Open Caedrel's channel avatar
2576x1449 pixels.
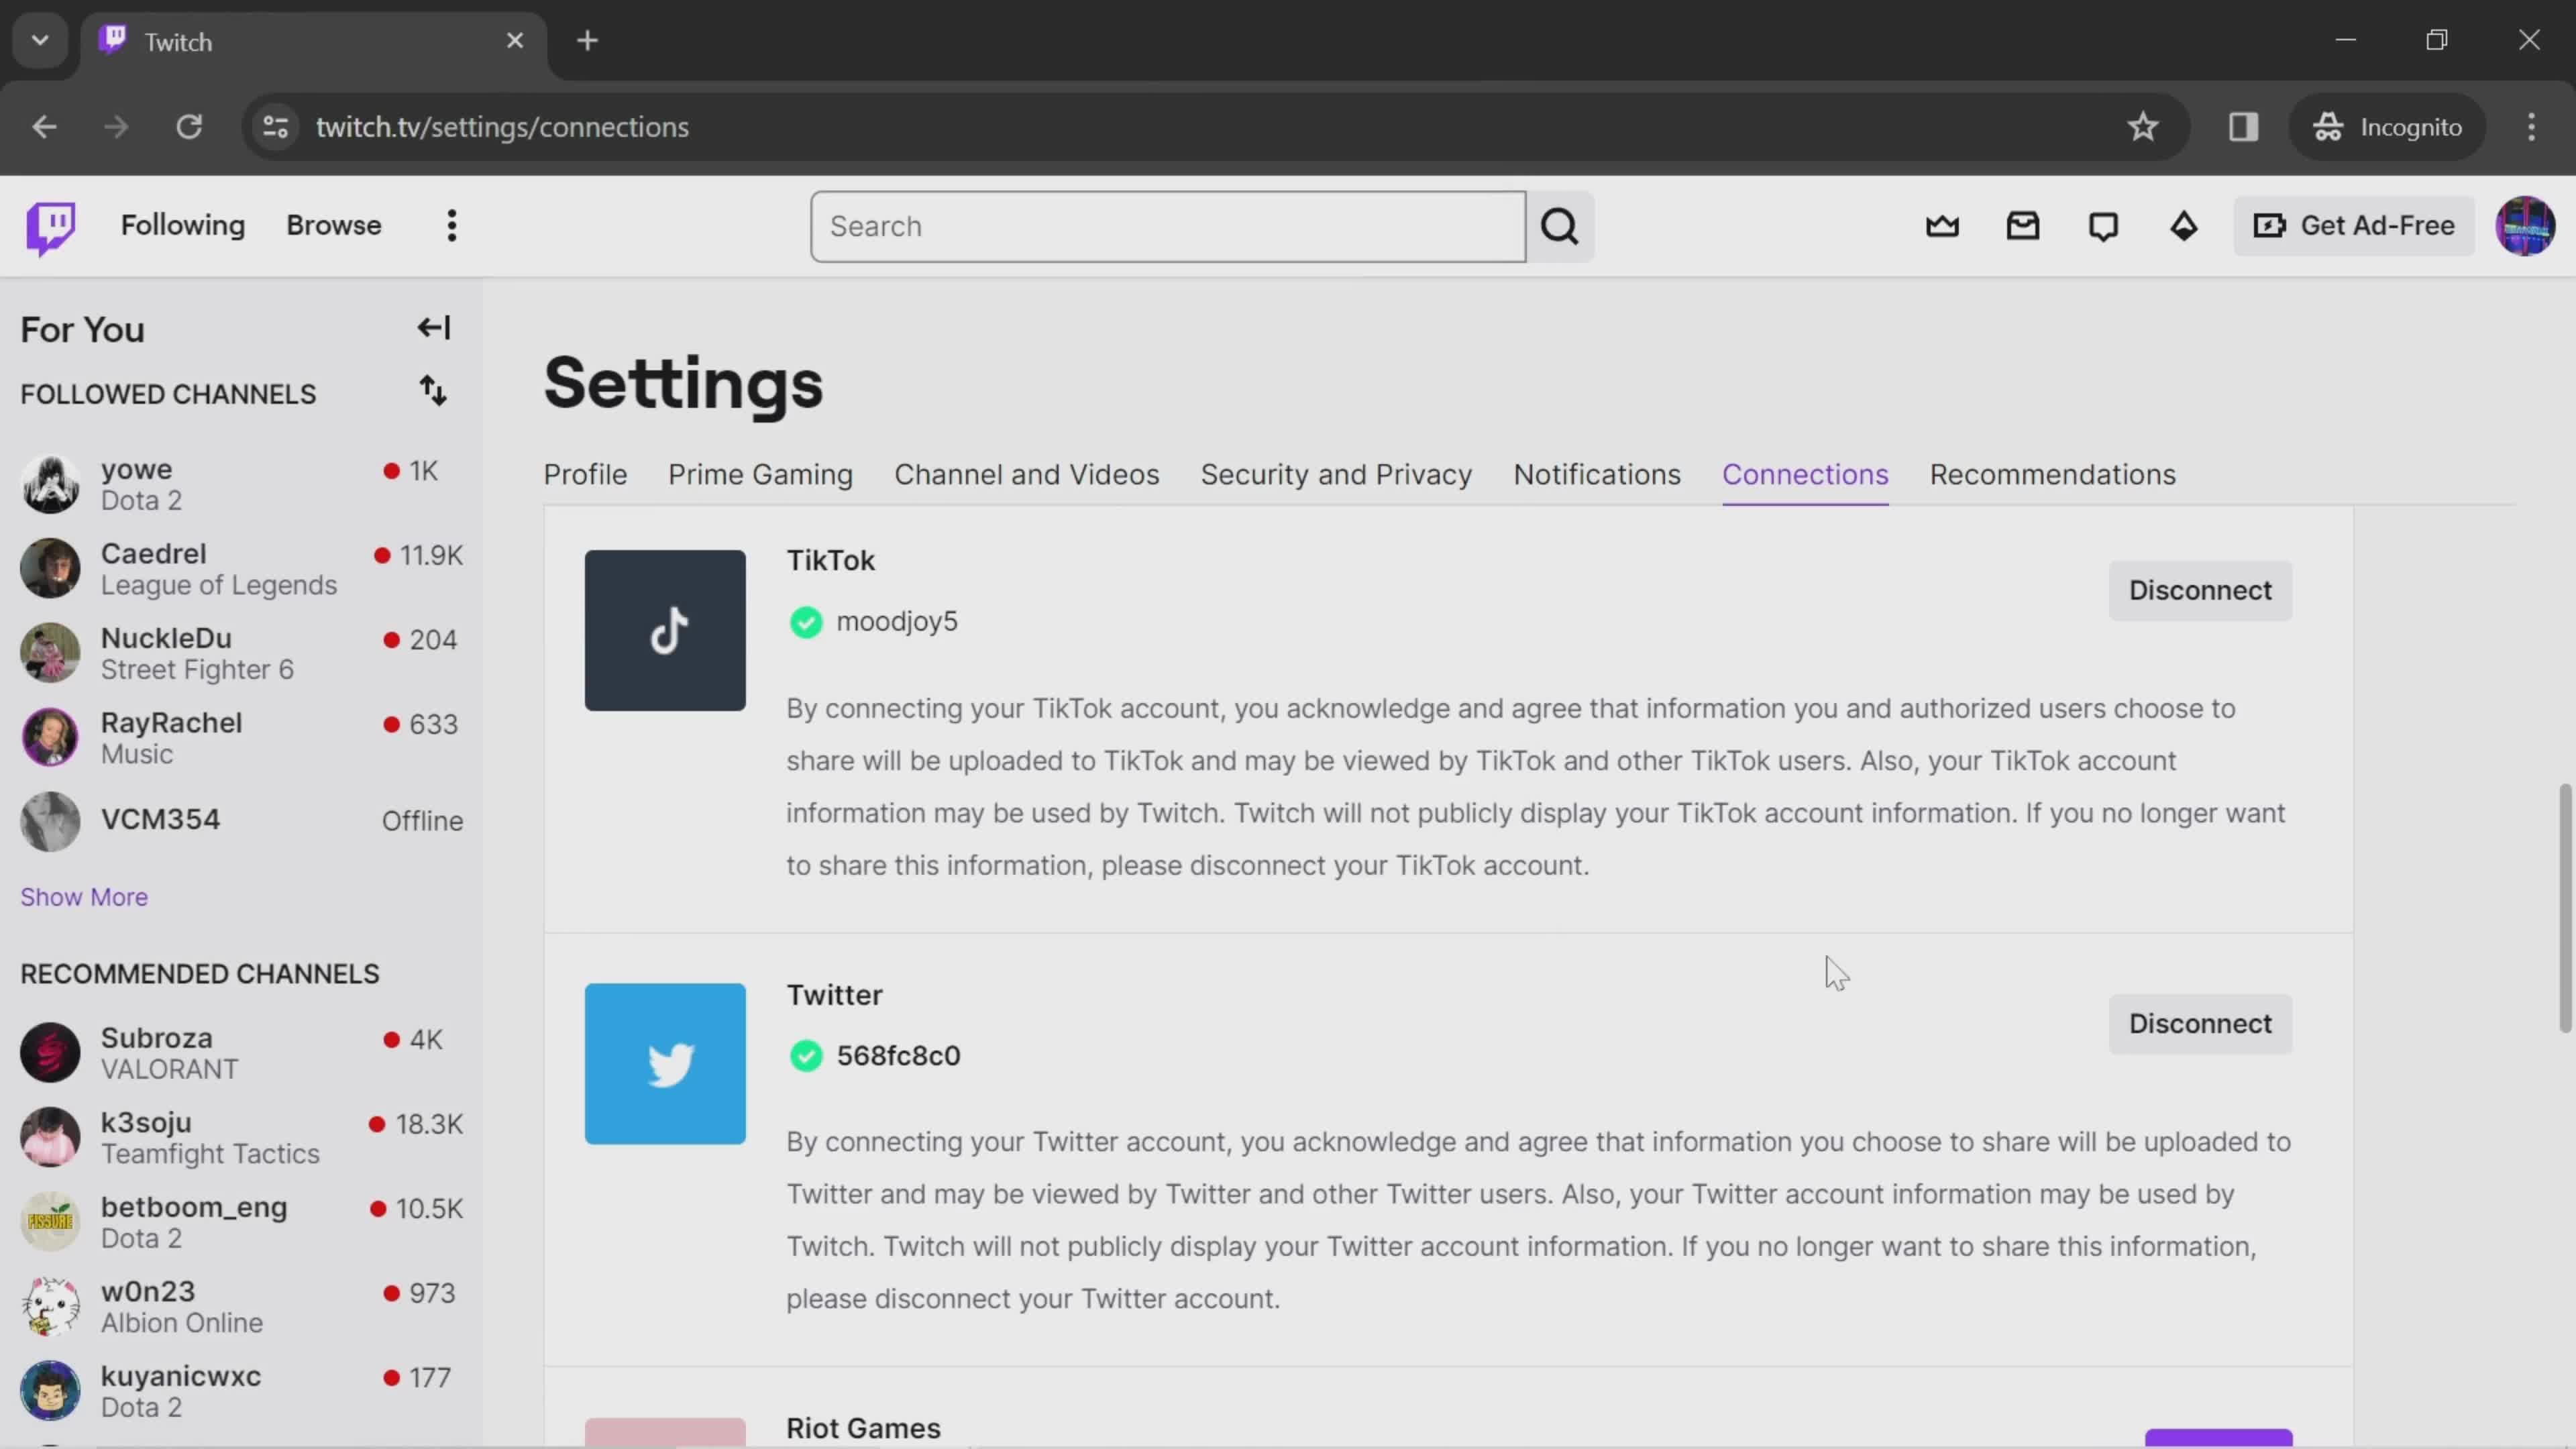pos(50,569)
